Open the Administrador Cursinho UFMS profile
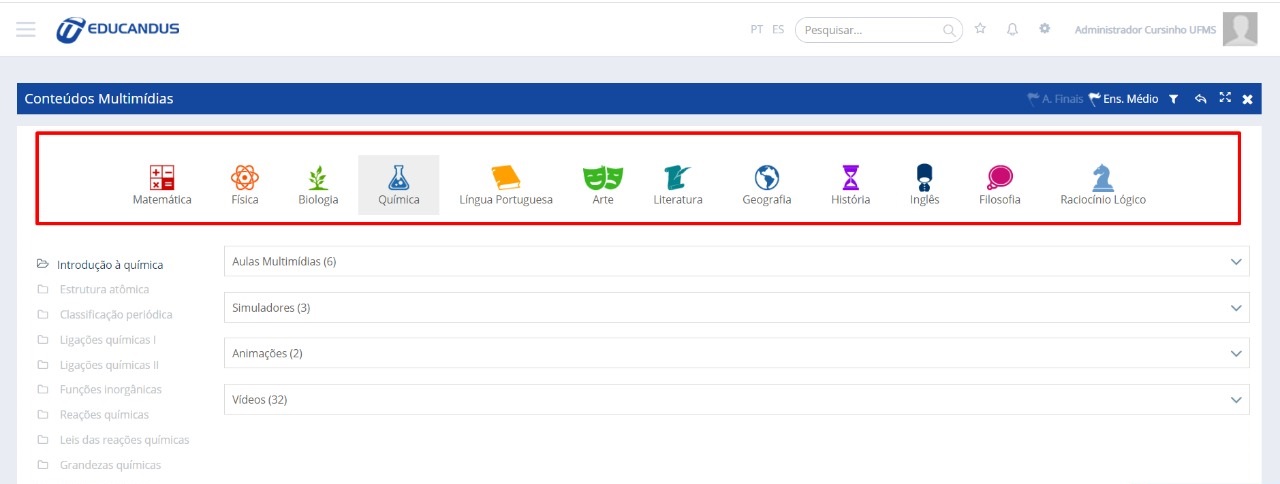The image size is (1280, 484). click(1145, 30)
